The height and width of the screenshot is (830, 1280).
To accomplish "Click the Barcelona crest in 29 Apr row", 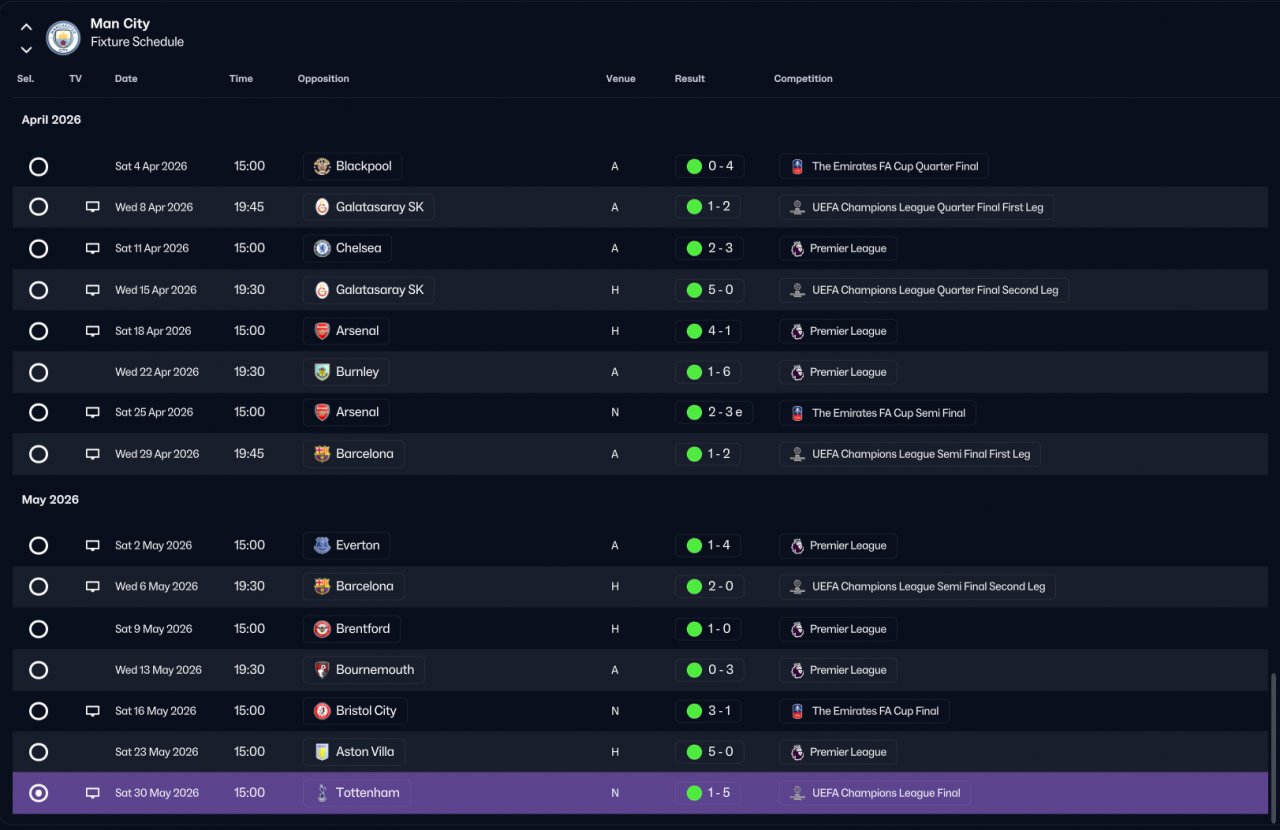I will click(x=322, y=454).
